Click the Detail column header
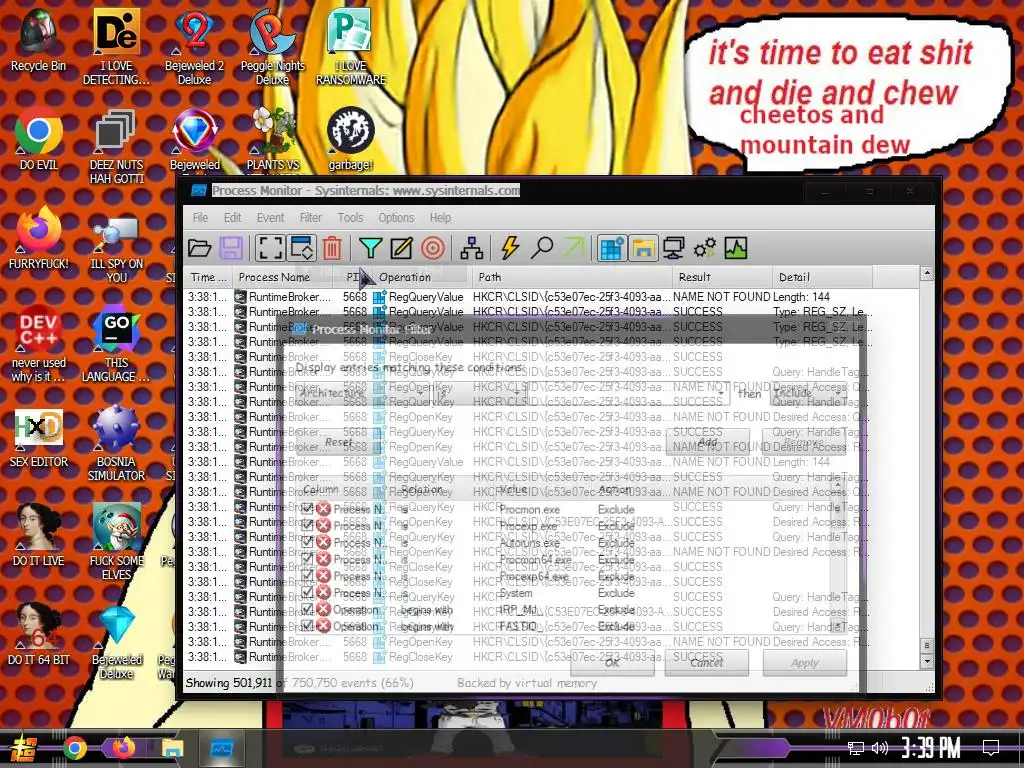 (x=822, y=277)
